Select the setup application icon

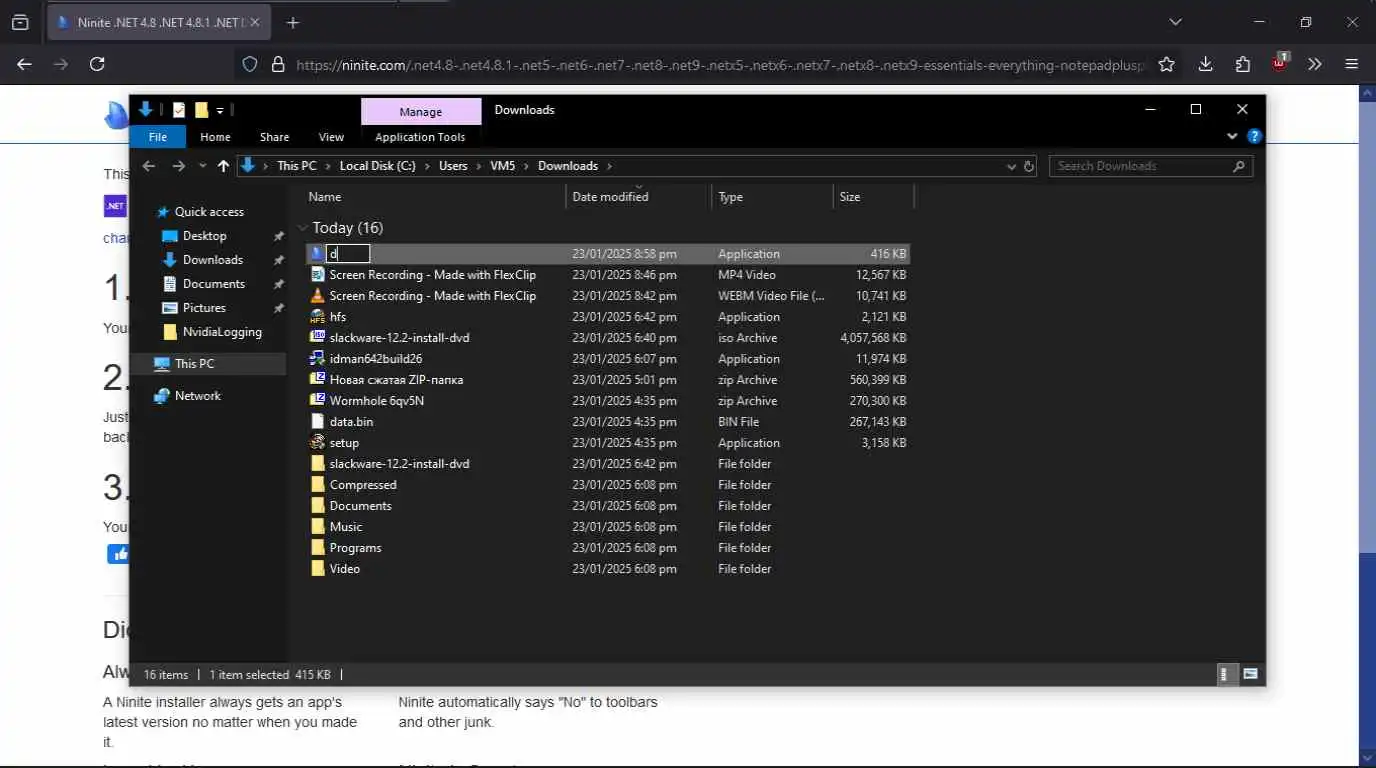[x=317, y=443]
